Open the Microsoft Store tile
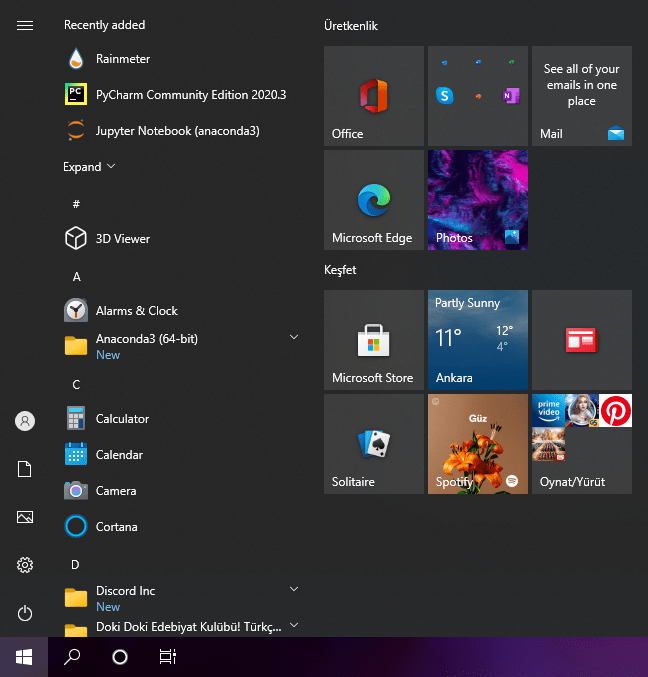 tap(374, 340)
